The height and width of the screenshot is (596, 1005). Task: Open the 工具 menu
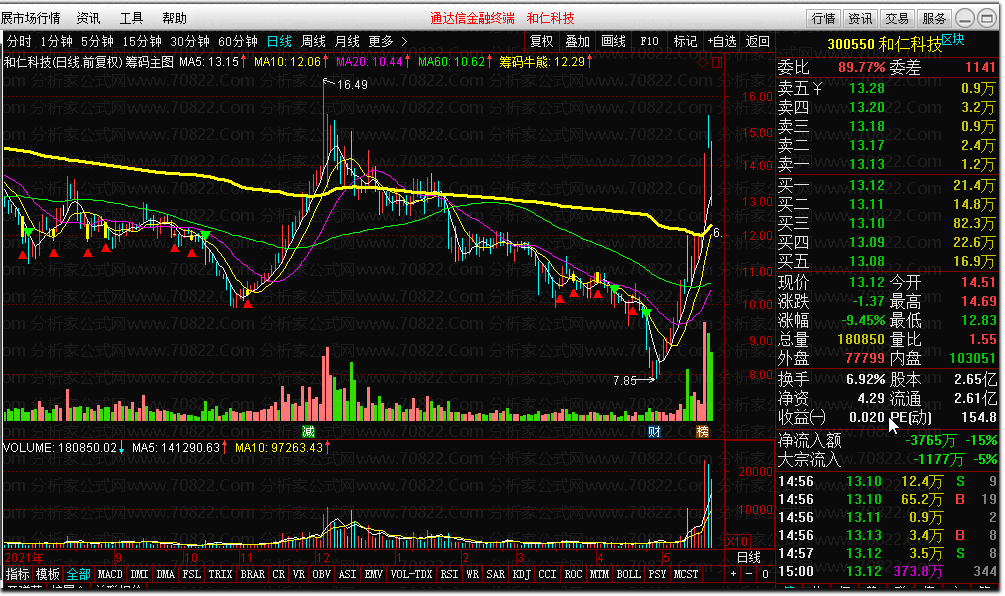click(131, 18)
